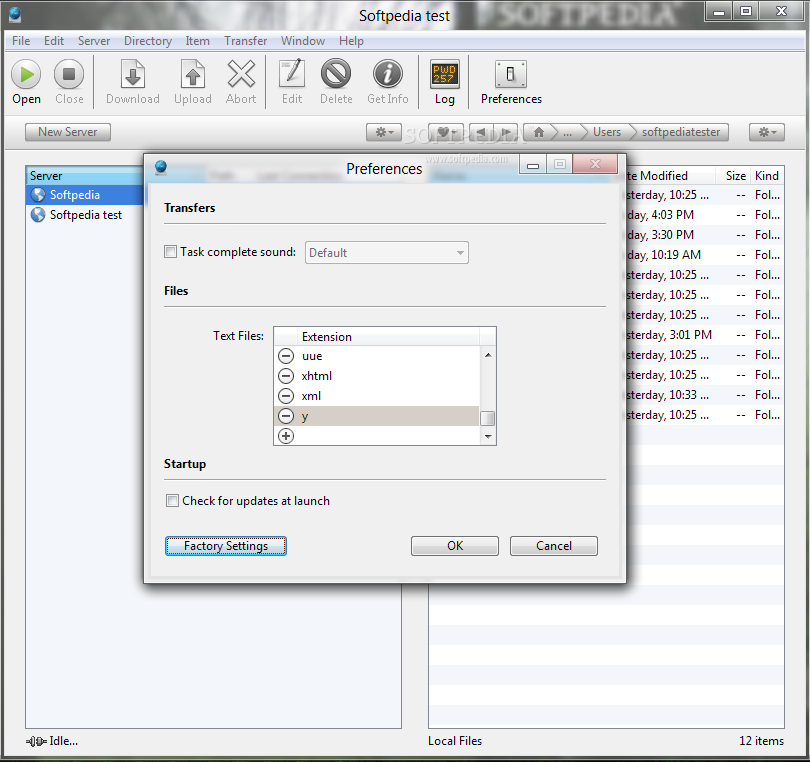Viewport: 810px width, 762px height.
Task: Click the home folder breadcrumb icon
Action: pos(539,132)
